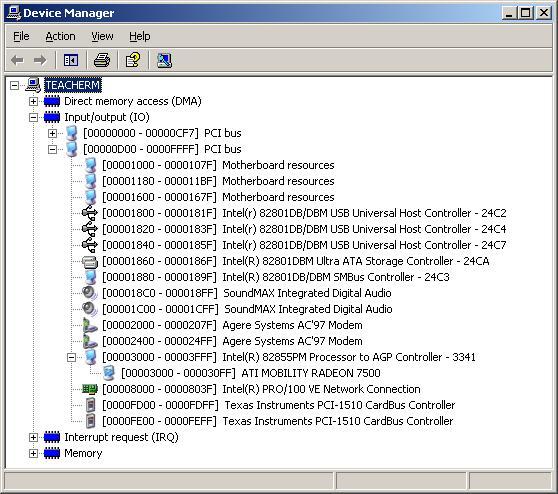Click the Device Manager title bar icon
Image resolution: width=558 pixels, height=494 pixels.
[x=14, y=13]
